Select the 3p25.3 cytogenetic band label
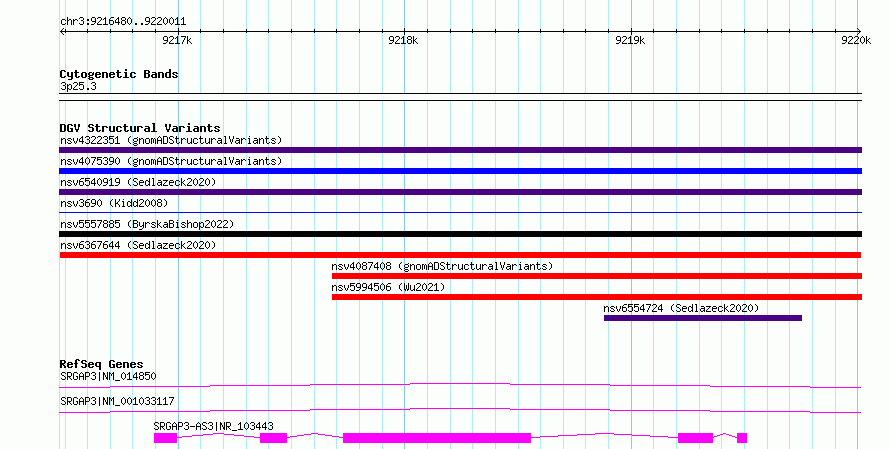This screenshot has width=890, height=449. point(78,86)
